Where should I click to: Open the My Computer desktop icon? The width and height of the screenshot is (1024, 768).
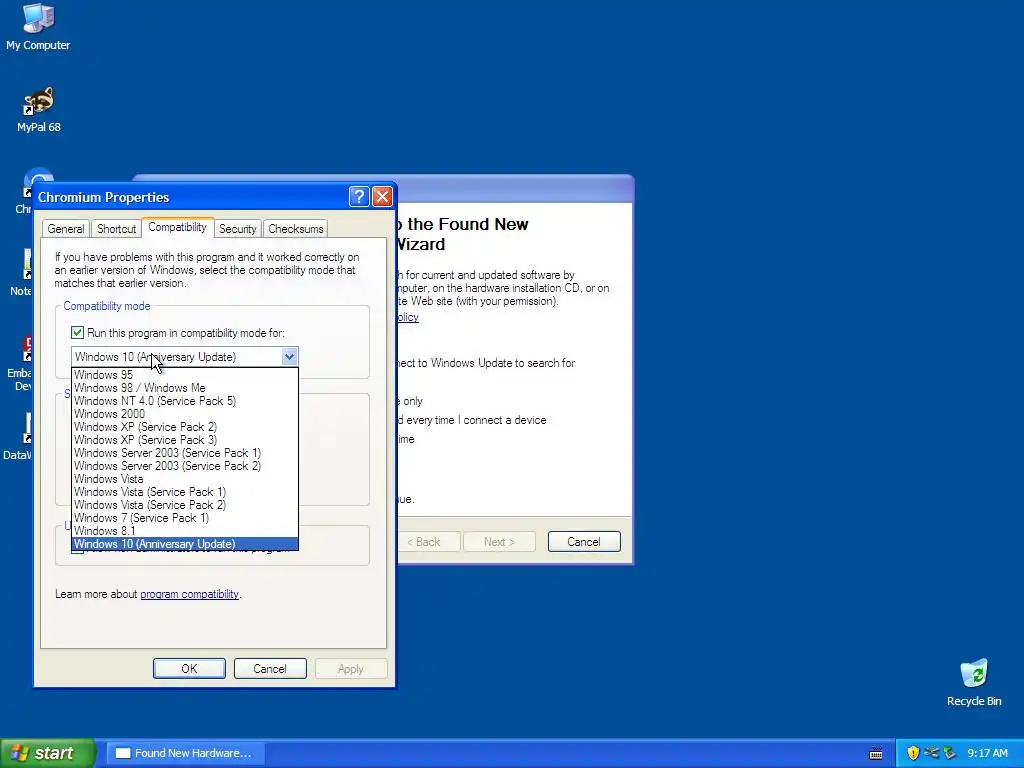(x=38, y=26)
